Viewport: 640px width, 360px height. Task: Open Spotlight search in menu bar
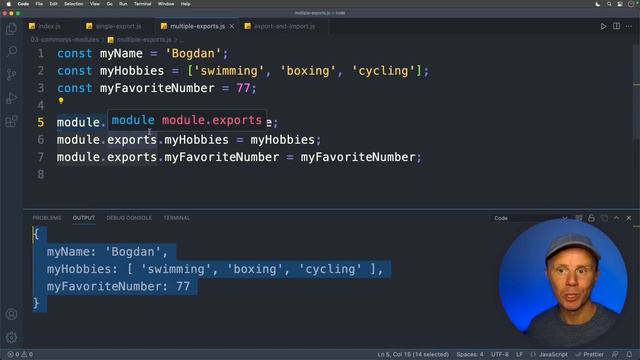click(609, 4)
